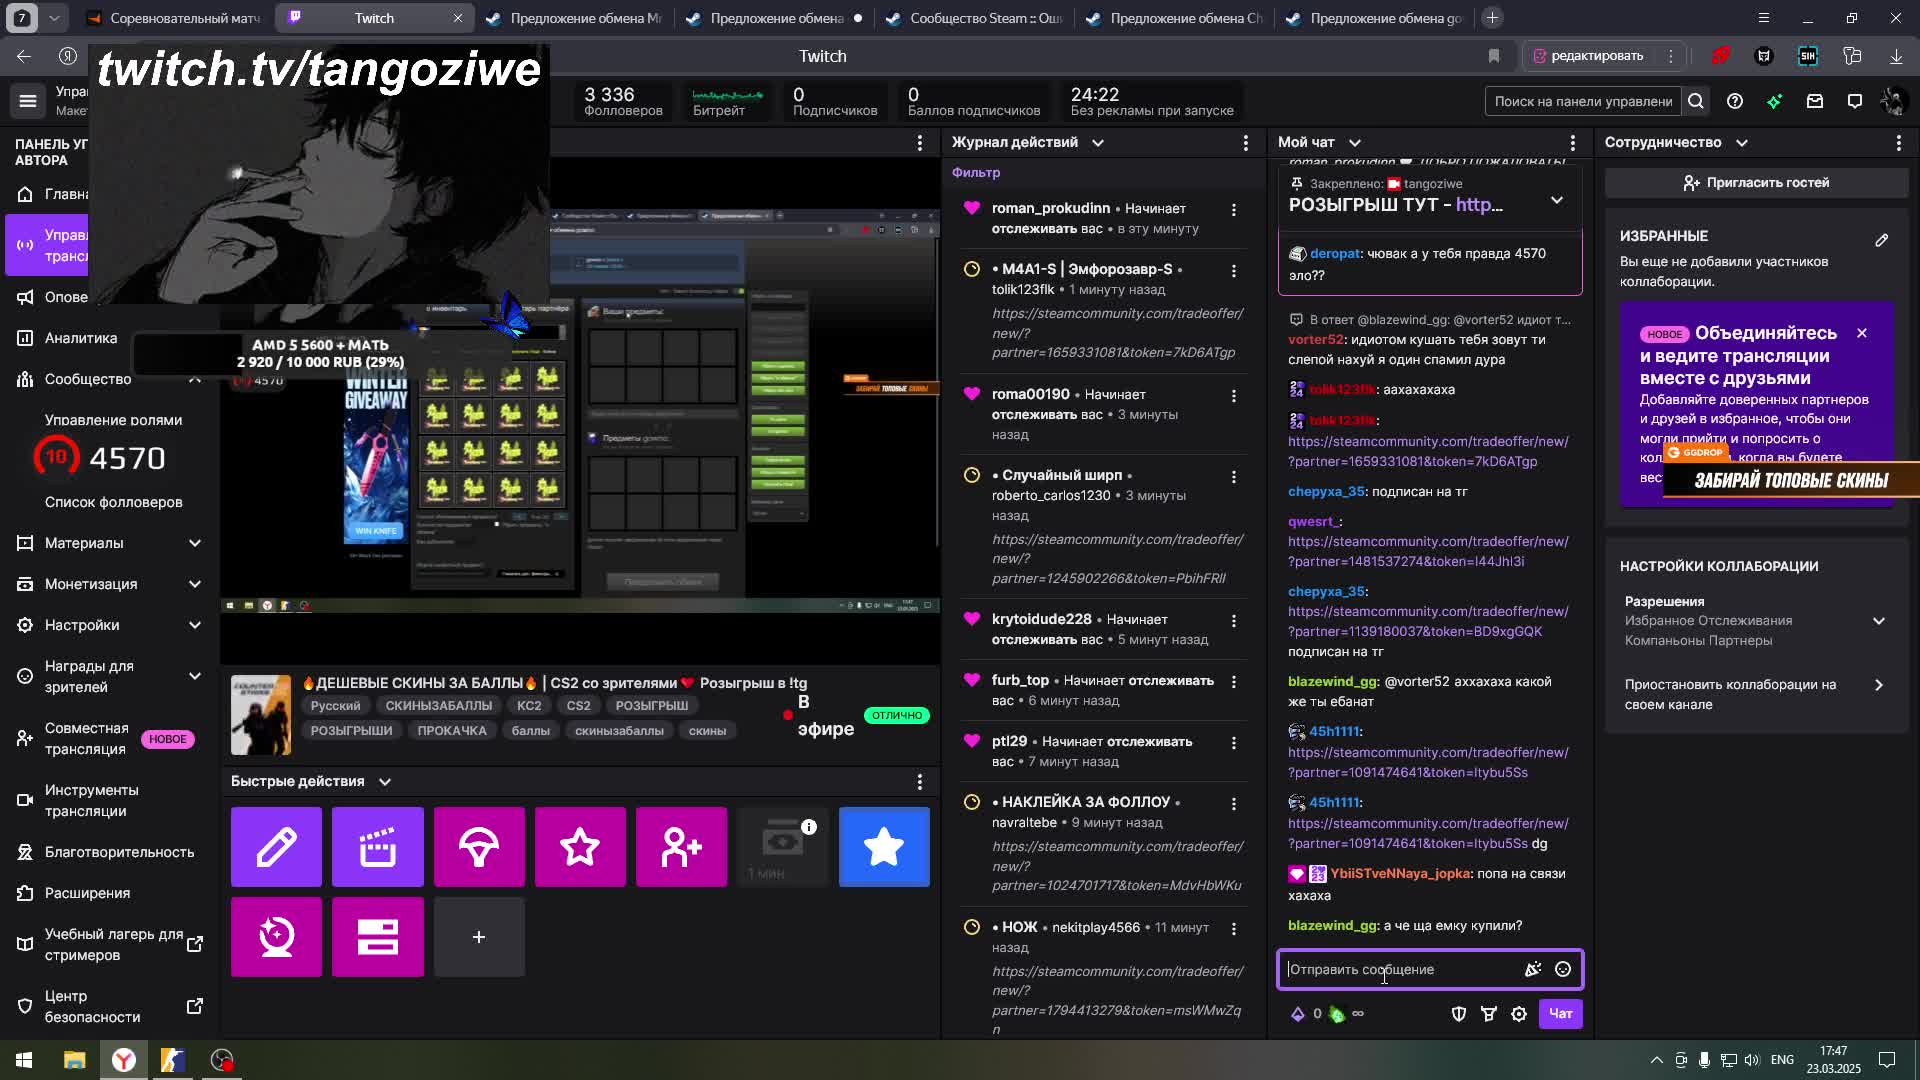Open My Chat panel three-dot menu
Screen dimensions: 1920x1080
(x=1572, y=143)
